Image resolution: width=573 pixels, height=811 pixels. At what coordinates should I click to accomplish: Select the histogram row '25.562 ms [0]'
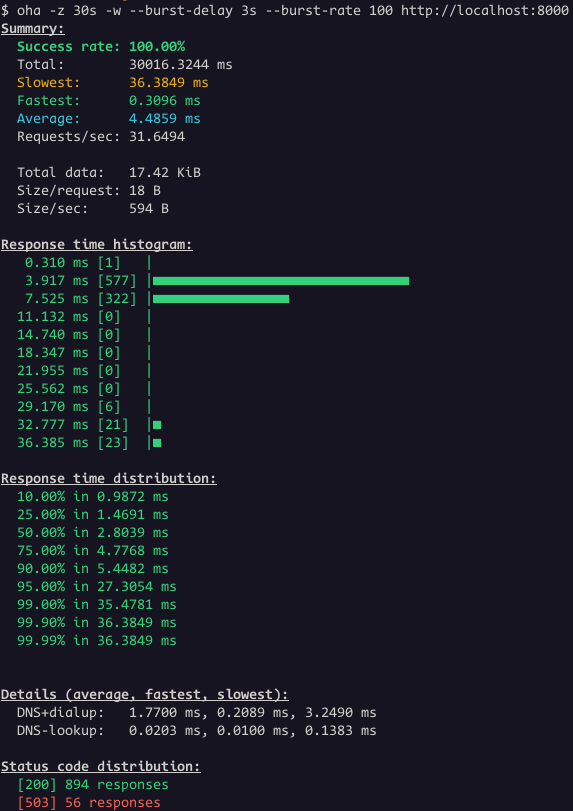(84, 389)
